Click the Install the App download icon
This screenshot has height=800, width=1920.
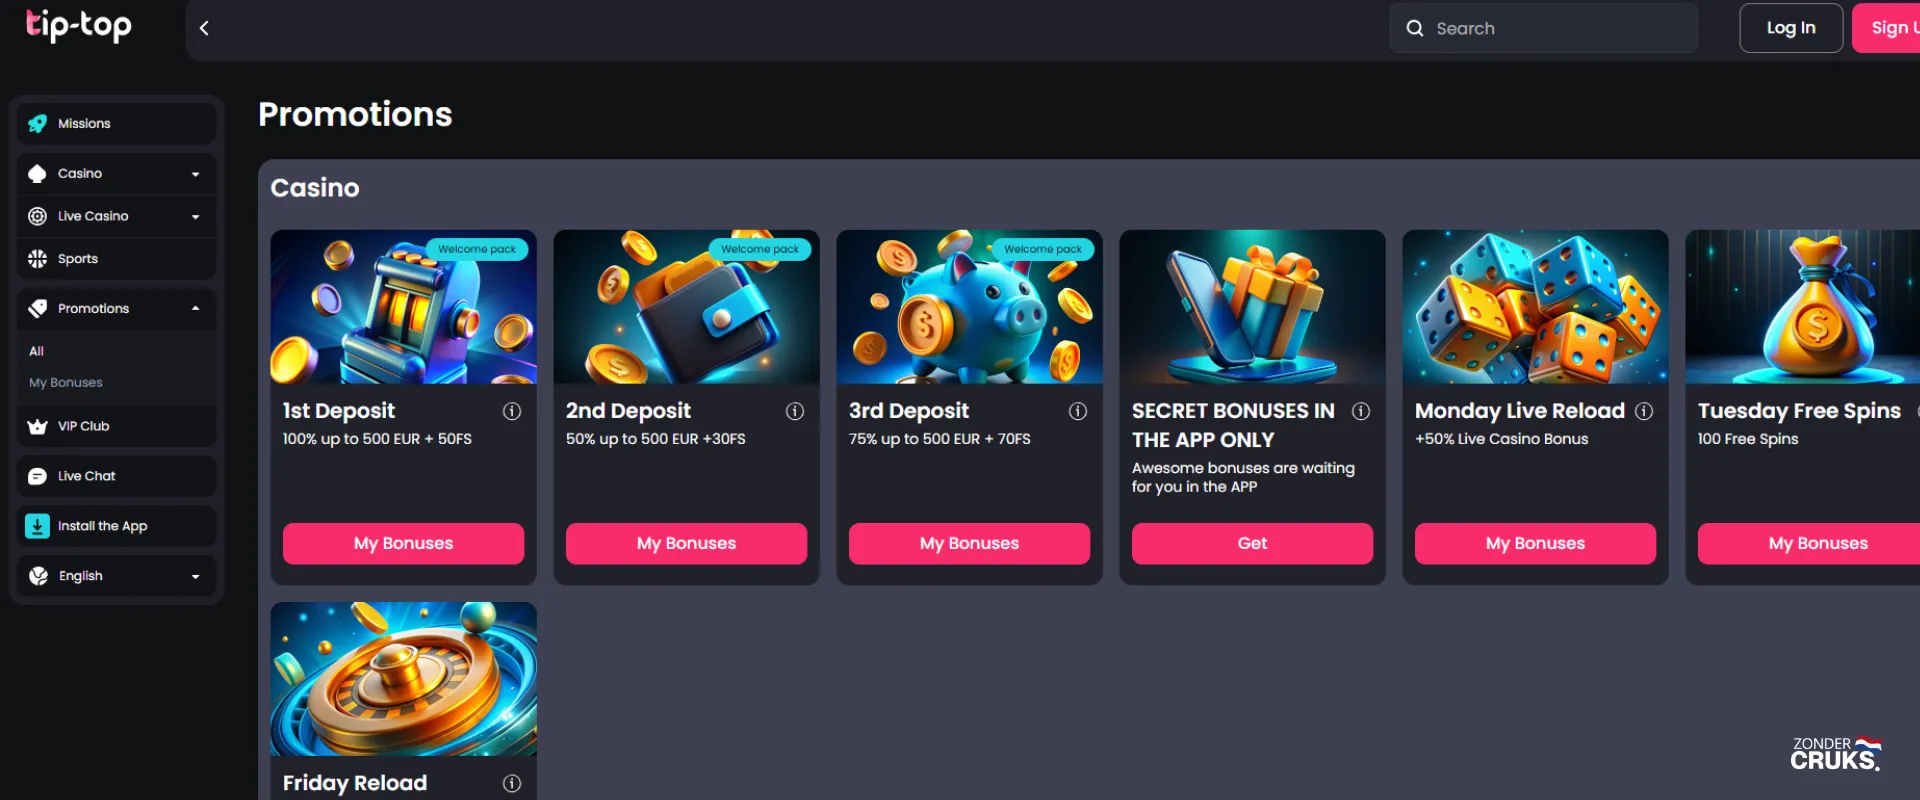tap(37, 525)
